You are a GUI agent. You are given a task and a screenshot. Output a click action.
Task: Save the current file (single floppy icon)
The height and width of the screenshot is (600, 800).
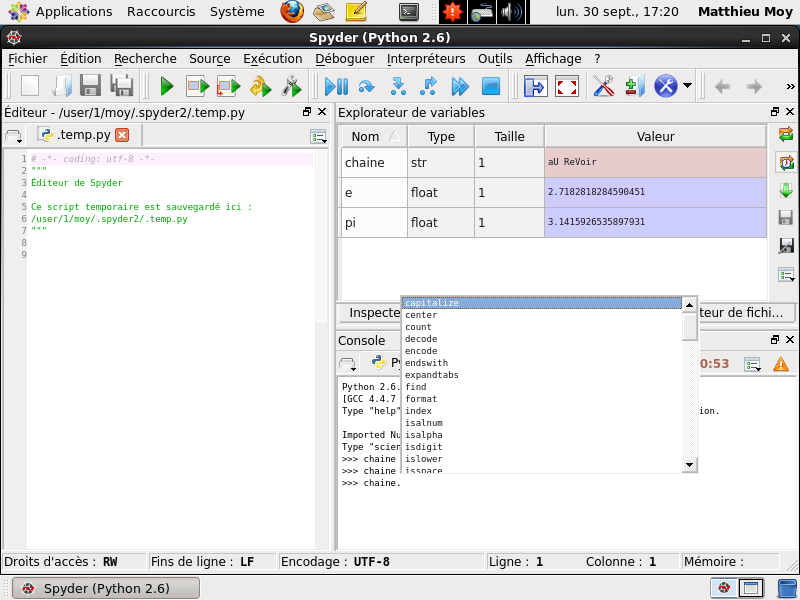91,86
